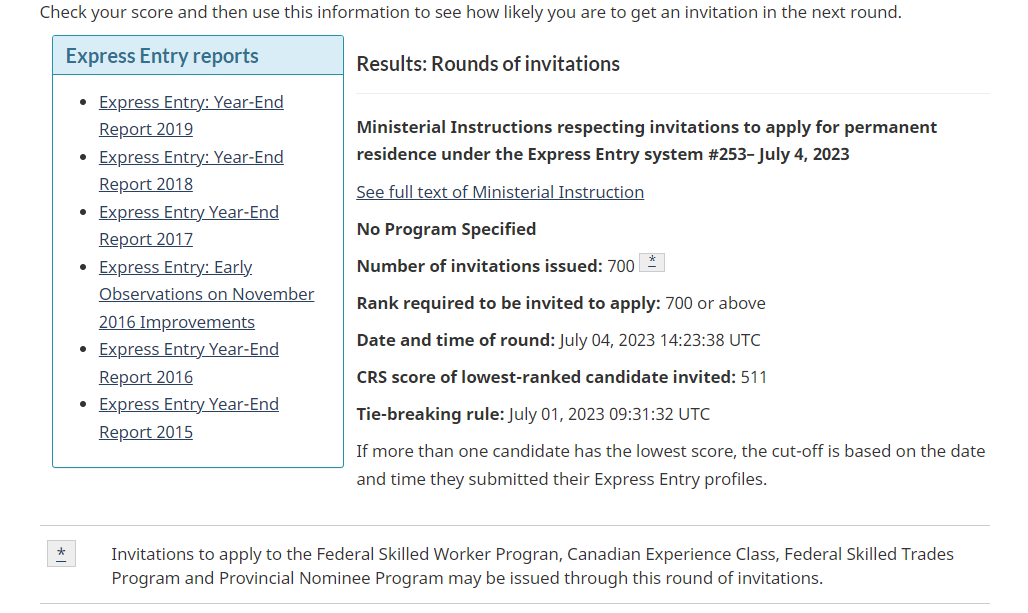Follow See full text of Ministerial Instruction
1028x613 pixels.
[x=500, y=192]
